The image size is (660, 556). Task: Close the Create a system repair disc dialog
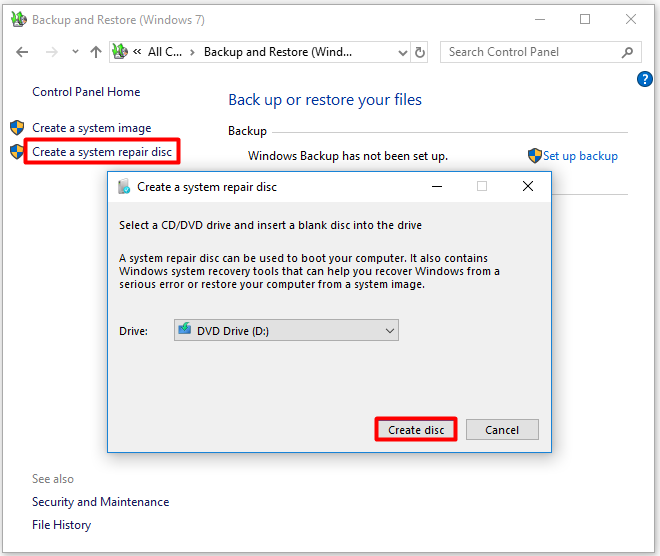pyautogui.click(x=528, y=186)
